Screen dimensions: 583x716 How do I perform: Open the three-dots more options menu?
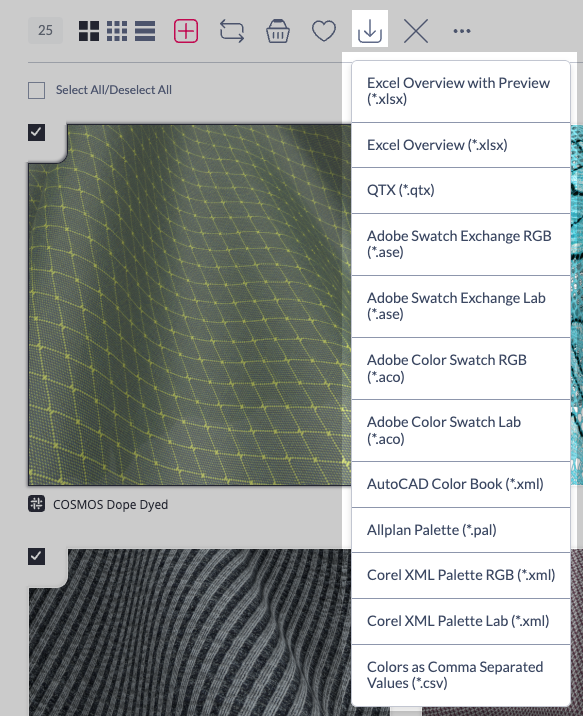tap(462, 31)
